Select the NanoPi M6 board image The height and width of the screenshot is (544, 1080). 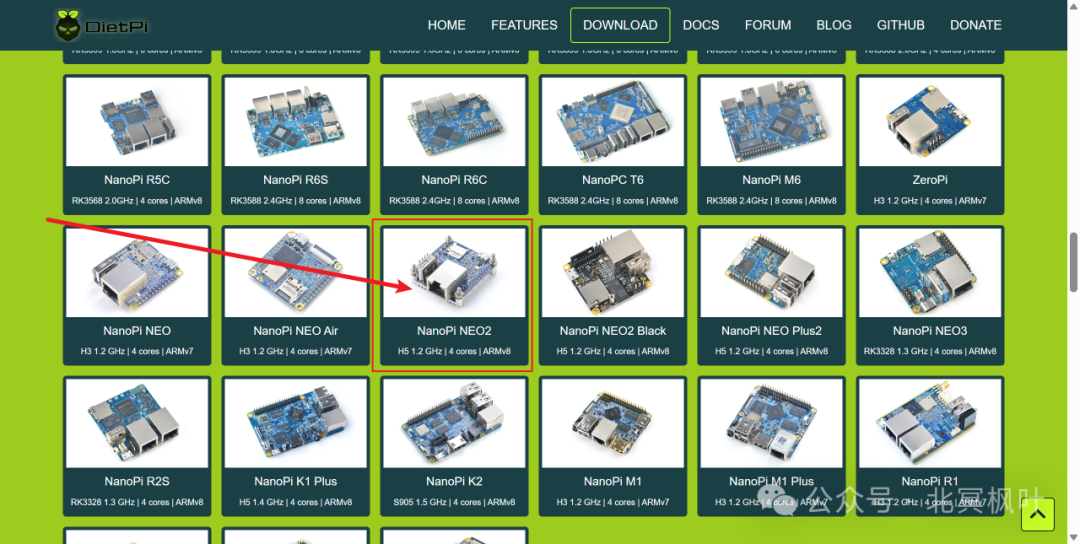pos(771,121)
